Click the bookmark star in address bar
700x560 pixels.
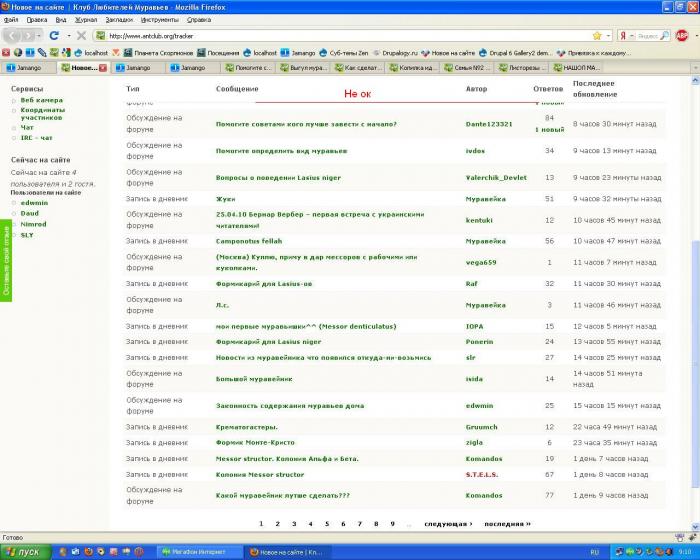pyautogui.click(x=596, y=36)
